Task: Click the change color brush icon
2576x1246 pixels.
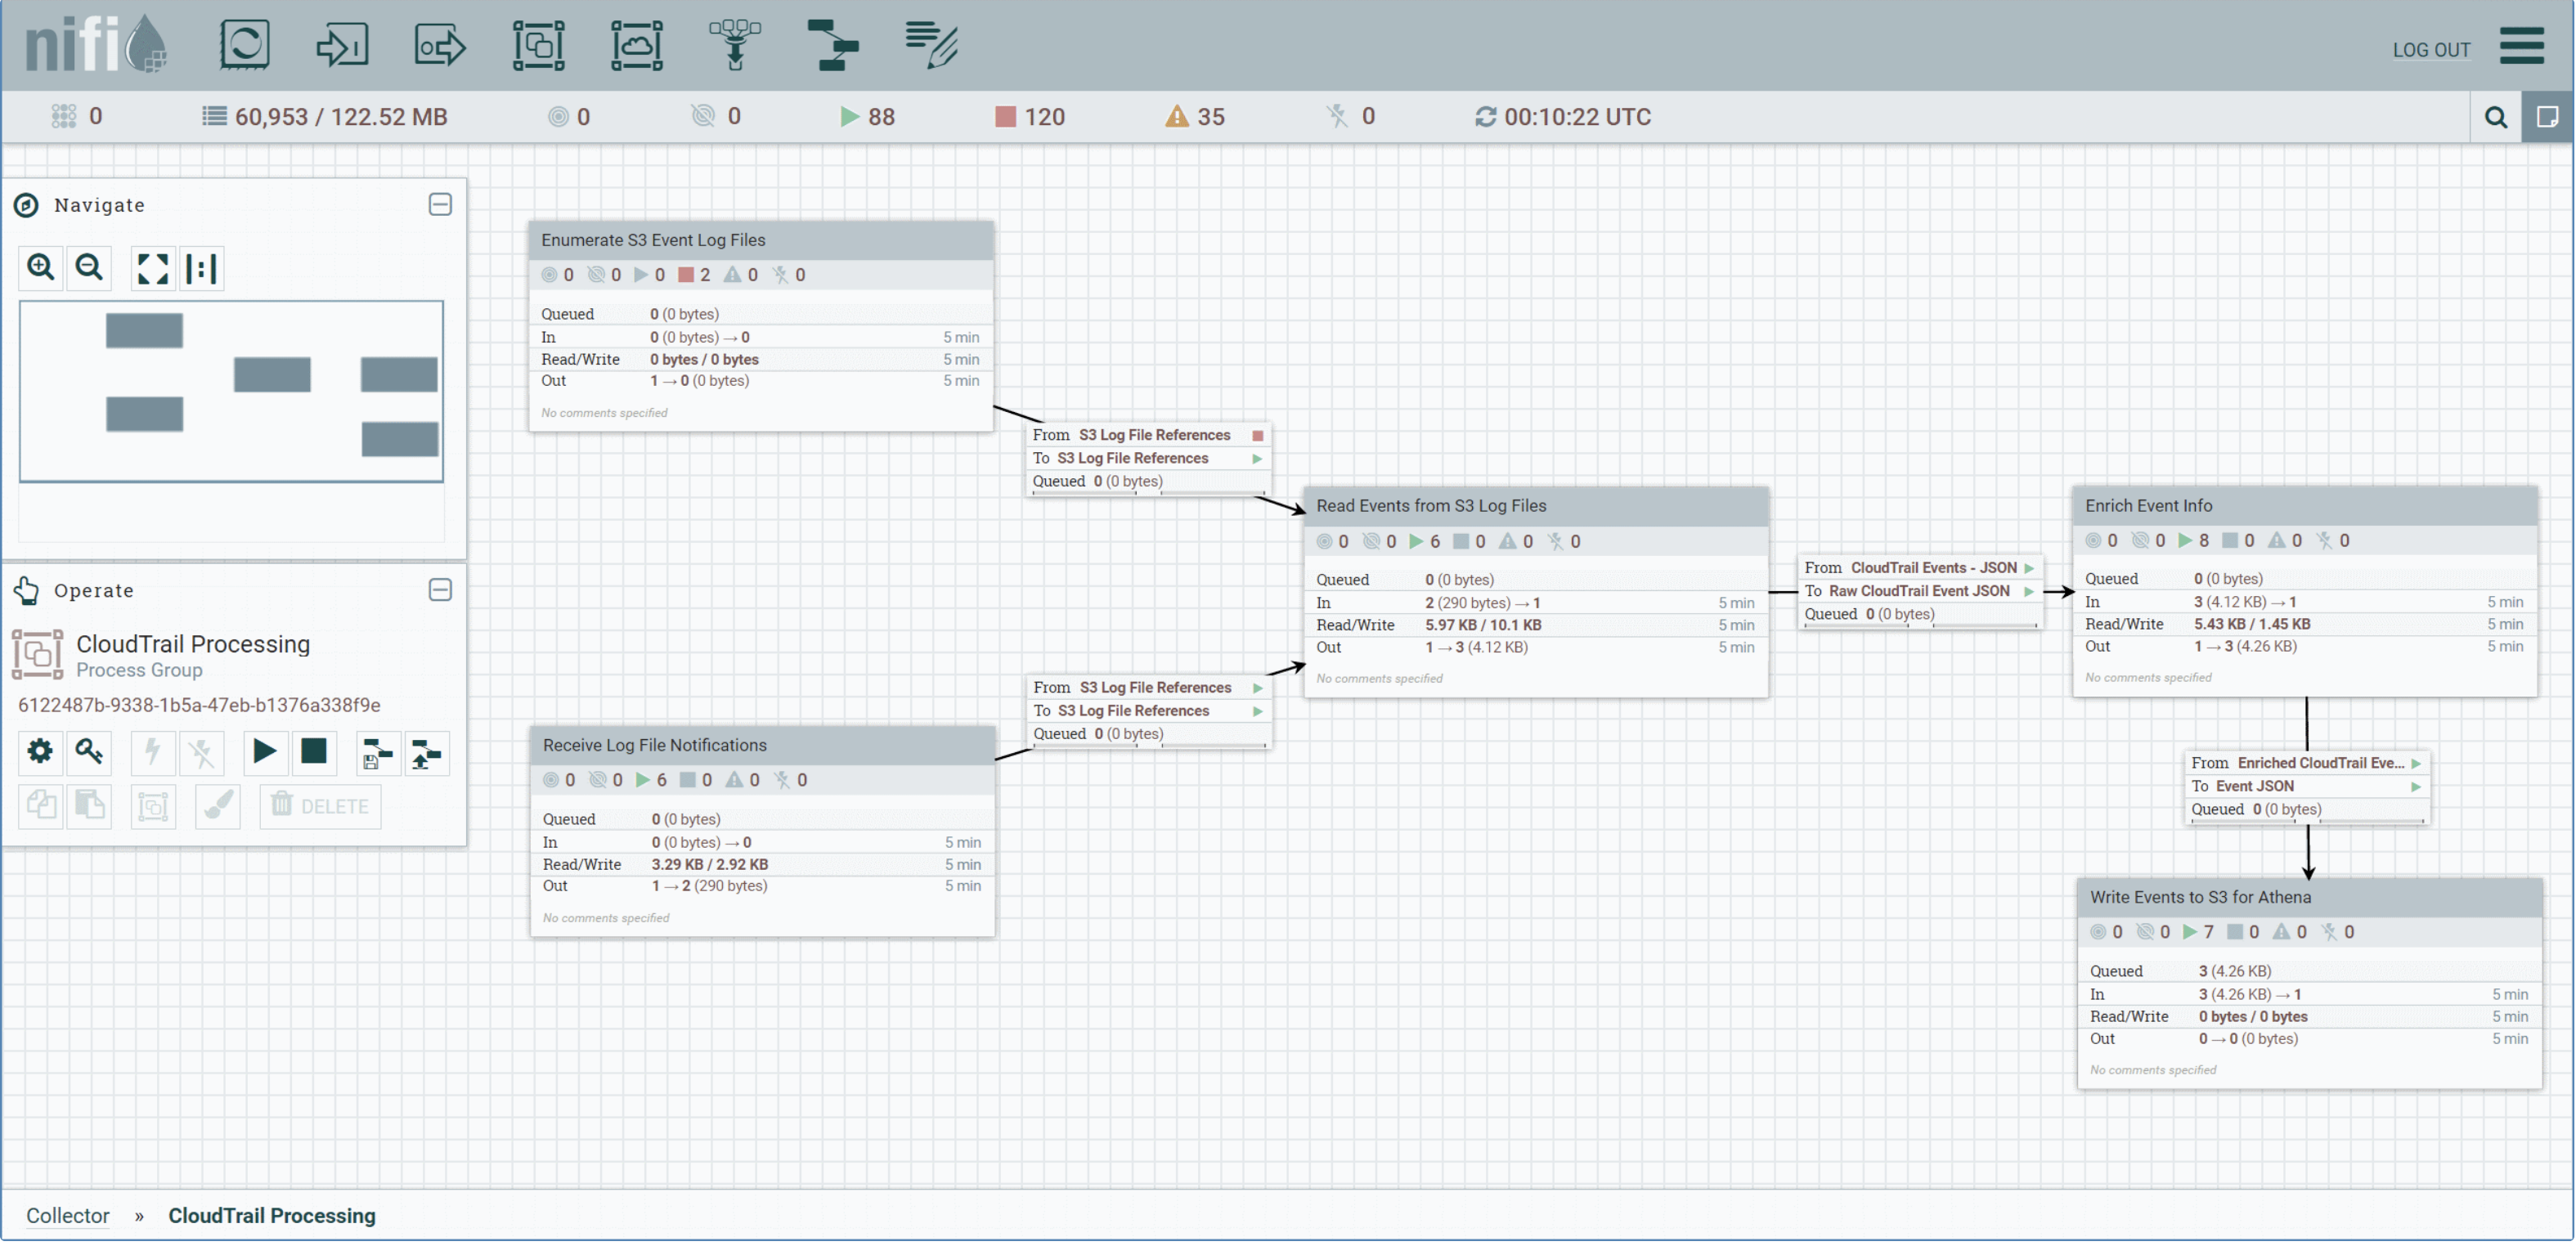Action: [x=217, y=806]
